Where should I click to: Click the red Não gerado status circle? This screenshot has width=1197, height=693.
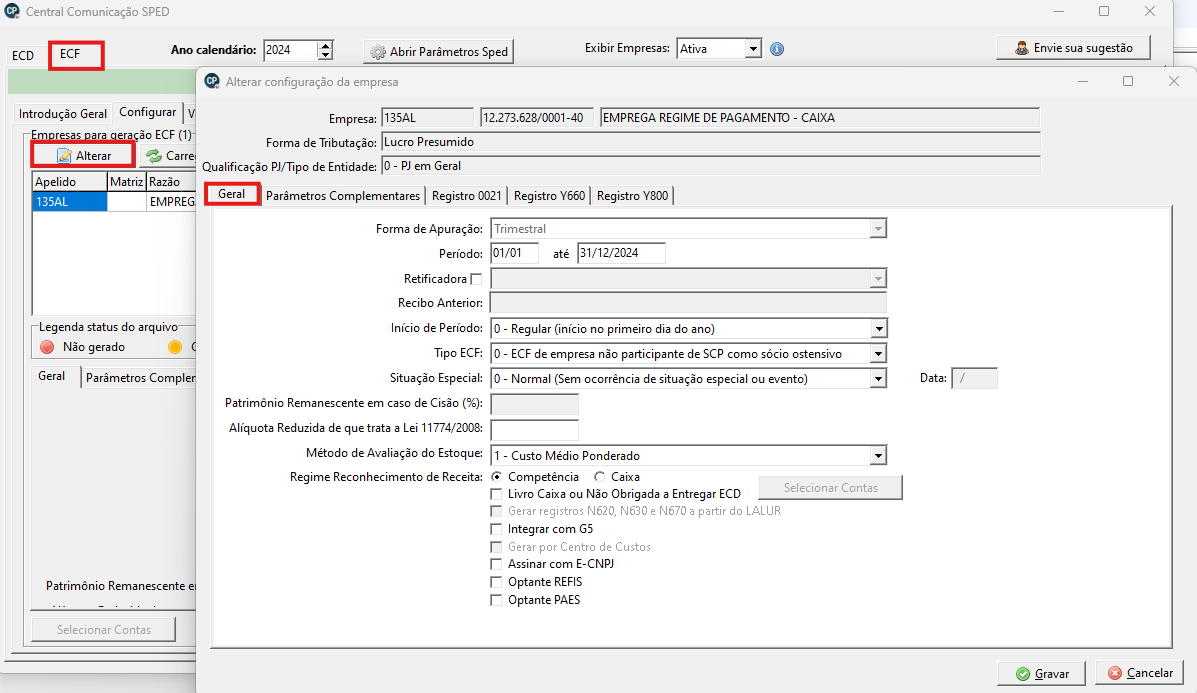[x=47, y=347]
